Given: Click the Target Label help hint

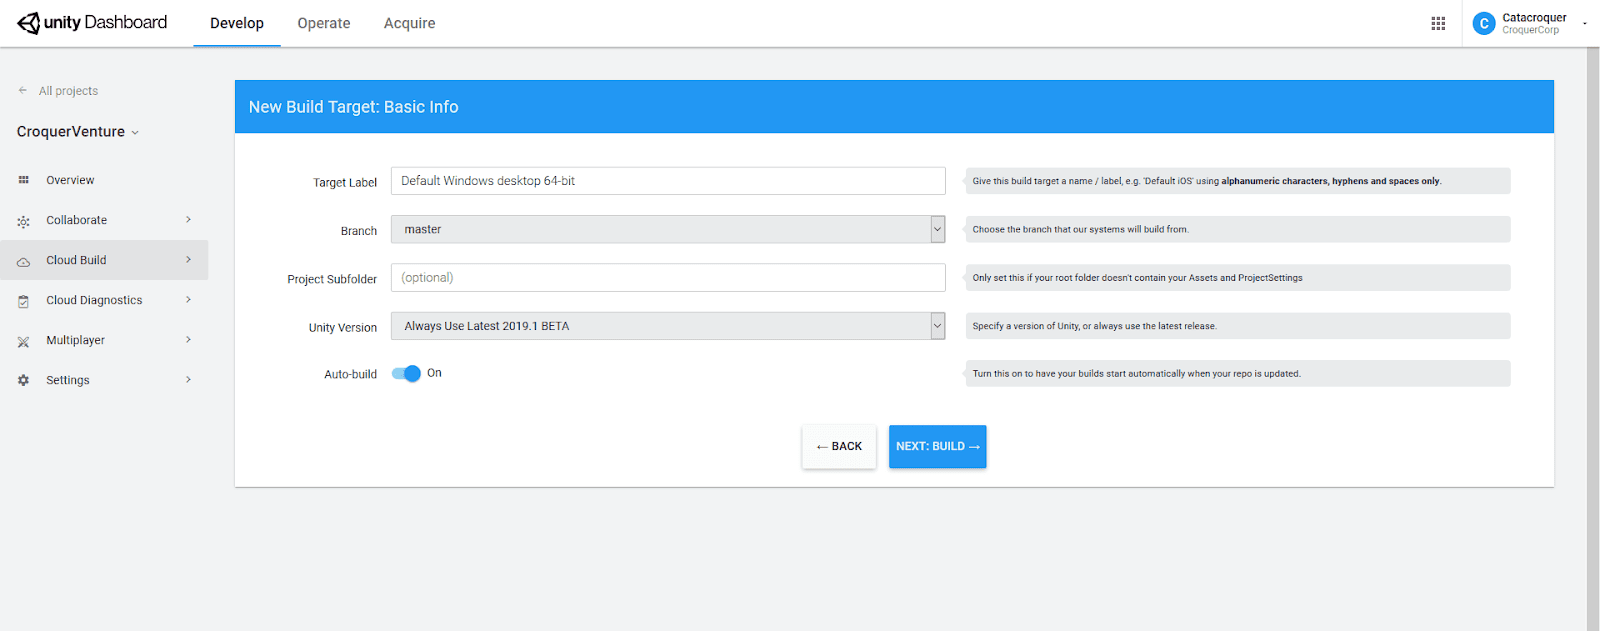Looking at the screenshot, I should 1237,181.
